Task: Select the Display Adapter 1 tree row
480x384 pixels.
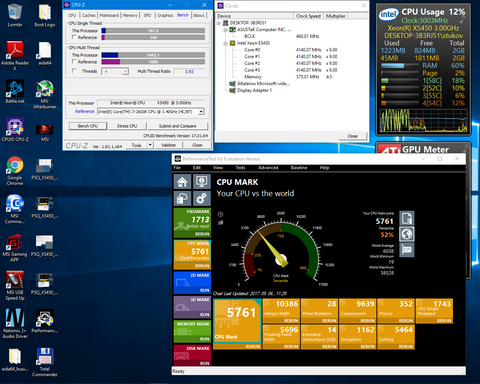Action: click(x=254, y=90)
